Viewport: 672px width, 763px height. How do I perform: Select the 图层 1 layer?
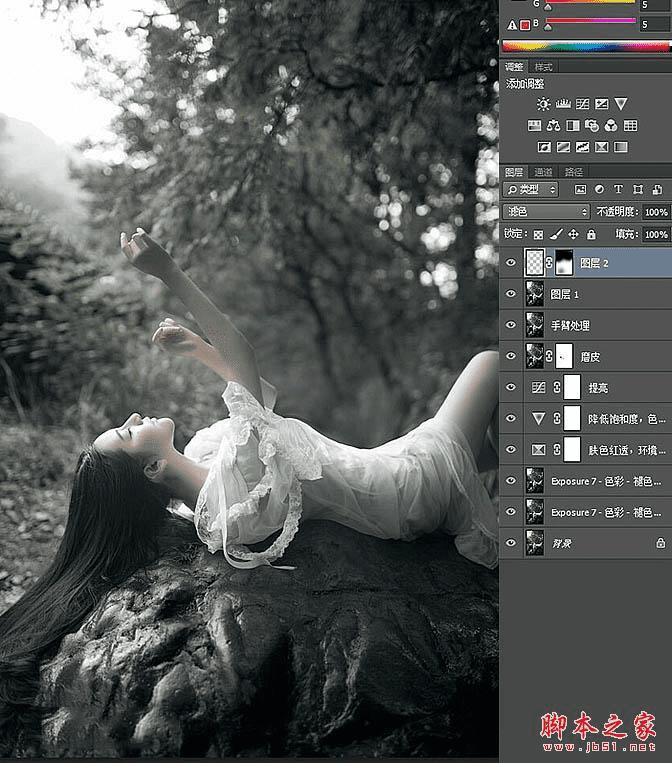[x=586, y=294]
